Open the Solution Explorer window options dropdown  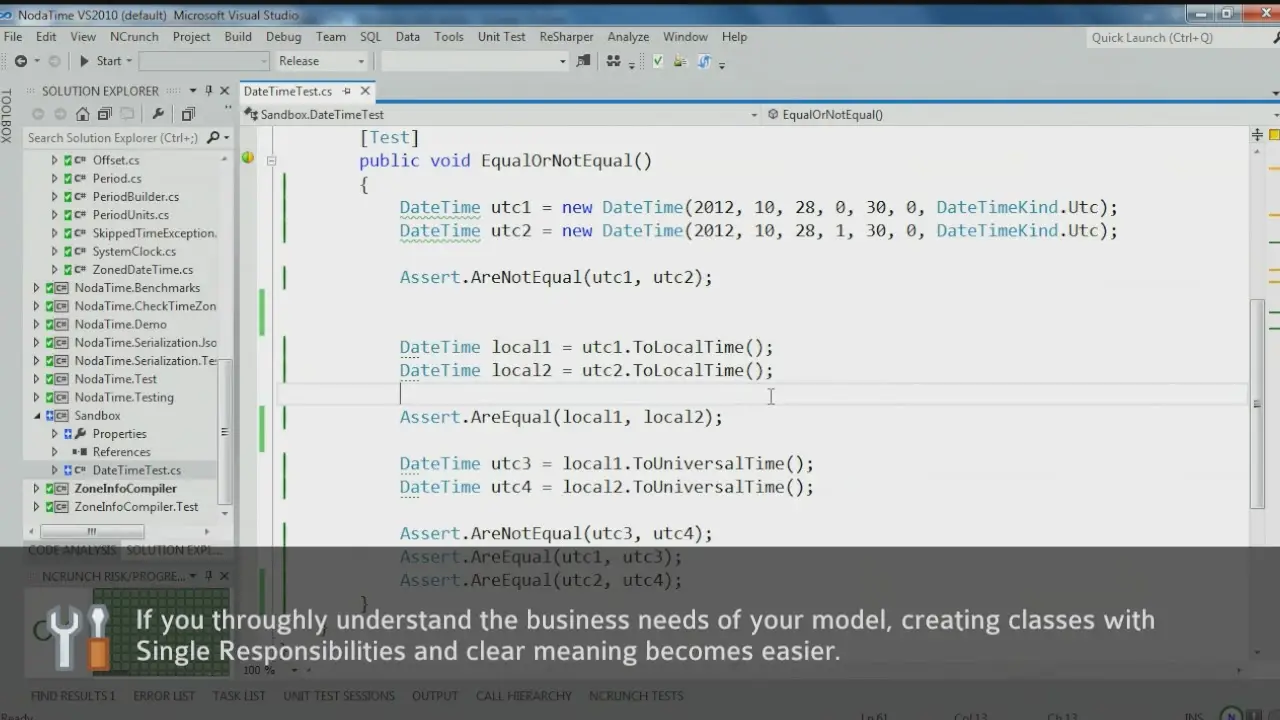[x=193, y=91]
